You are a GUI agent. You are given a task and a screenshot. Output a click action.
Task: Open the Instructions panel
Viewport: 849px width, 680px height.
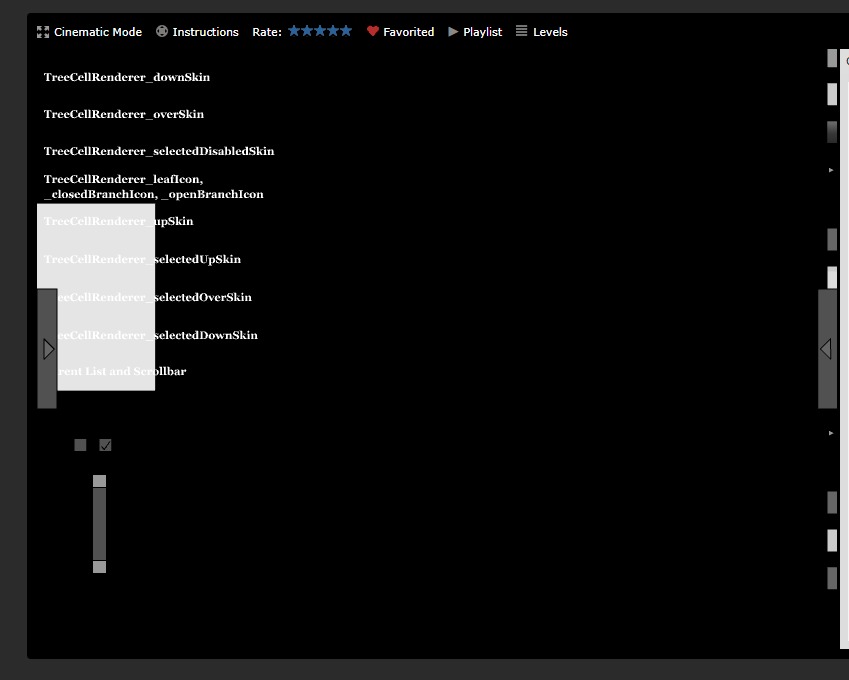tap(205, 31)
